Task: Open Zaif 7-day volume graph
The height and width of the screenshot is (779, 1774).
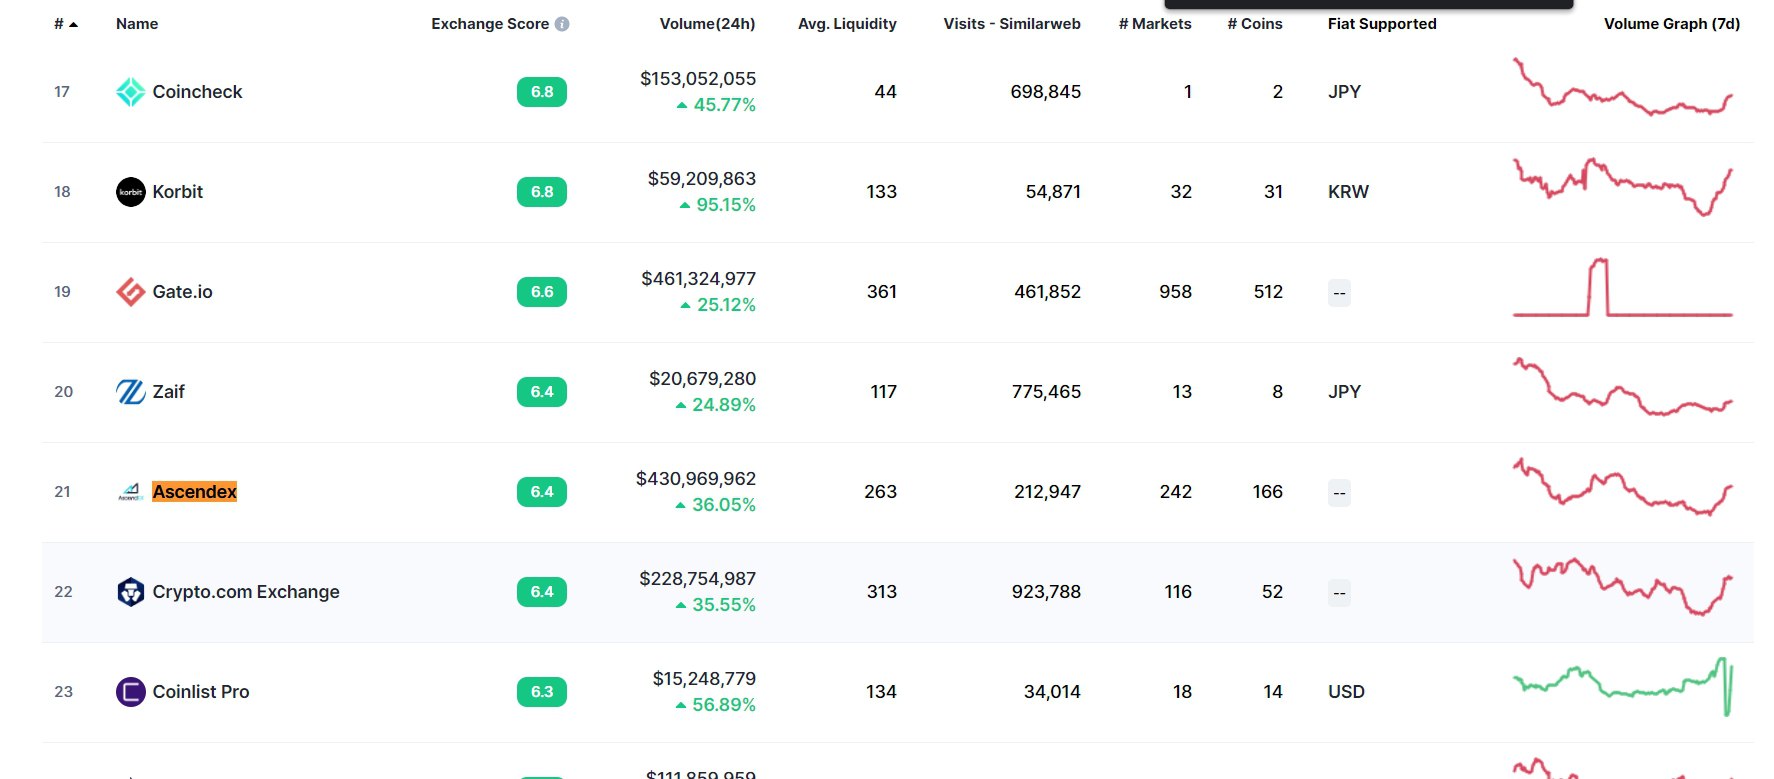Action: [1622, 387]
